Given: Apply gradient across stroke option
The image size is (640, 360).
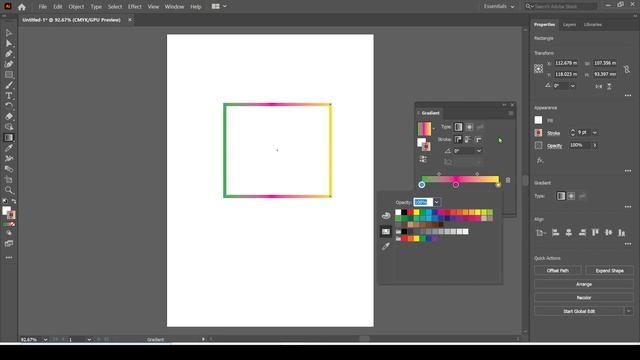Looking at the screenshot, I should 478,140.
